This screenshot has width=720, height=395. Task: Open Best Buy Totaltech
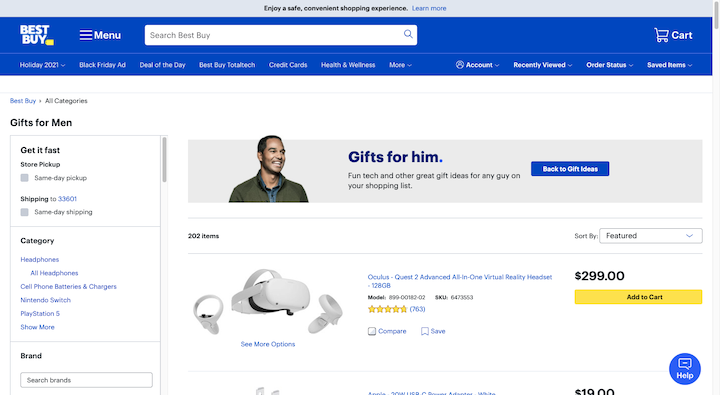(227, 65)
